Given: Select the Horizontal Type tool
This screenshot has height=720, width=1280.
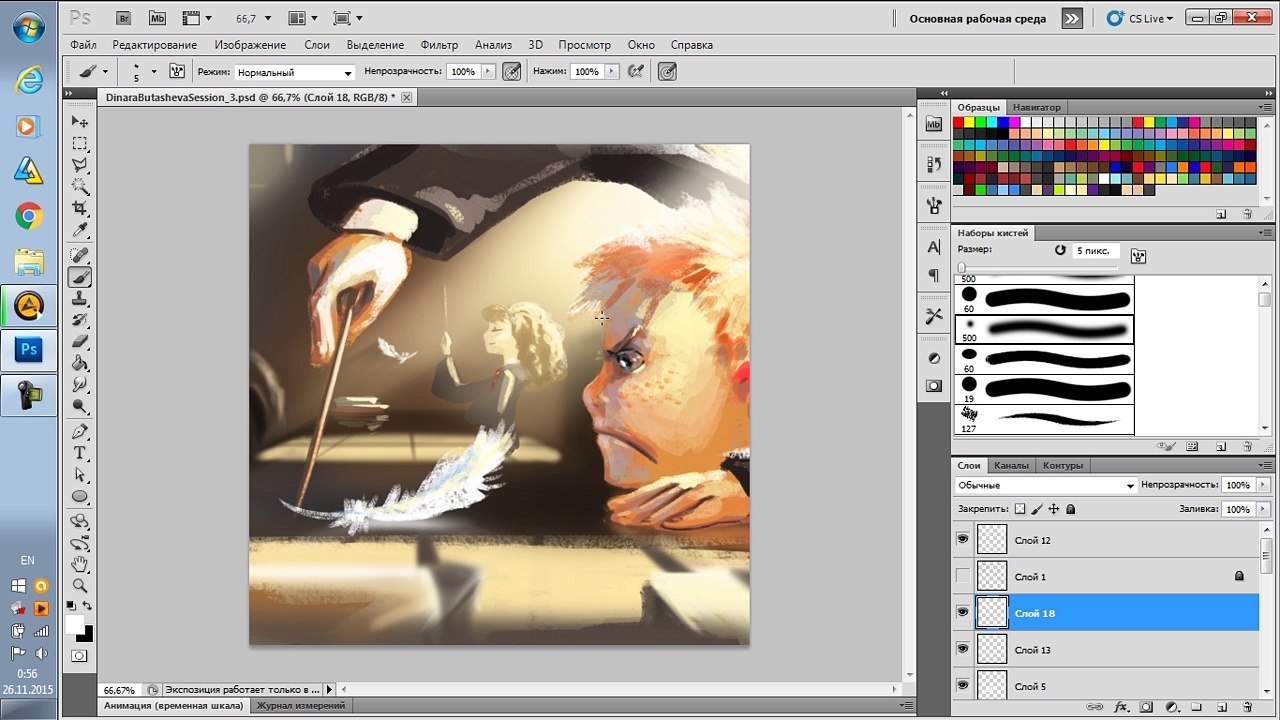Looking at the screenshot, I should [x=80, y=453].
